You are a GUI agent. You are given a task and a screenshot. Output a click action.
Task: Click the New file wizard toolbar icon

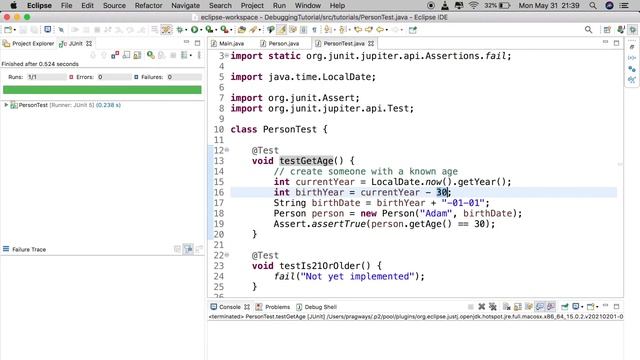point(8,30)
